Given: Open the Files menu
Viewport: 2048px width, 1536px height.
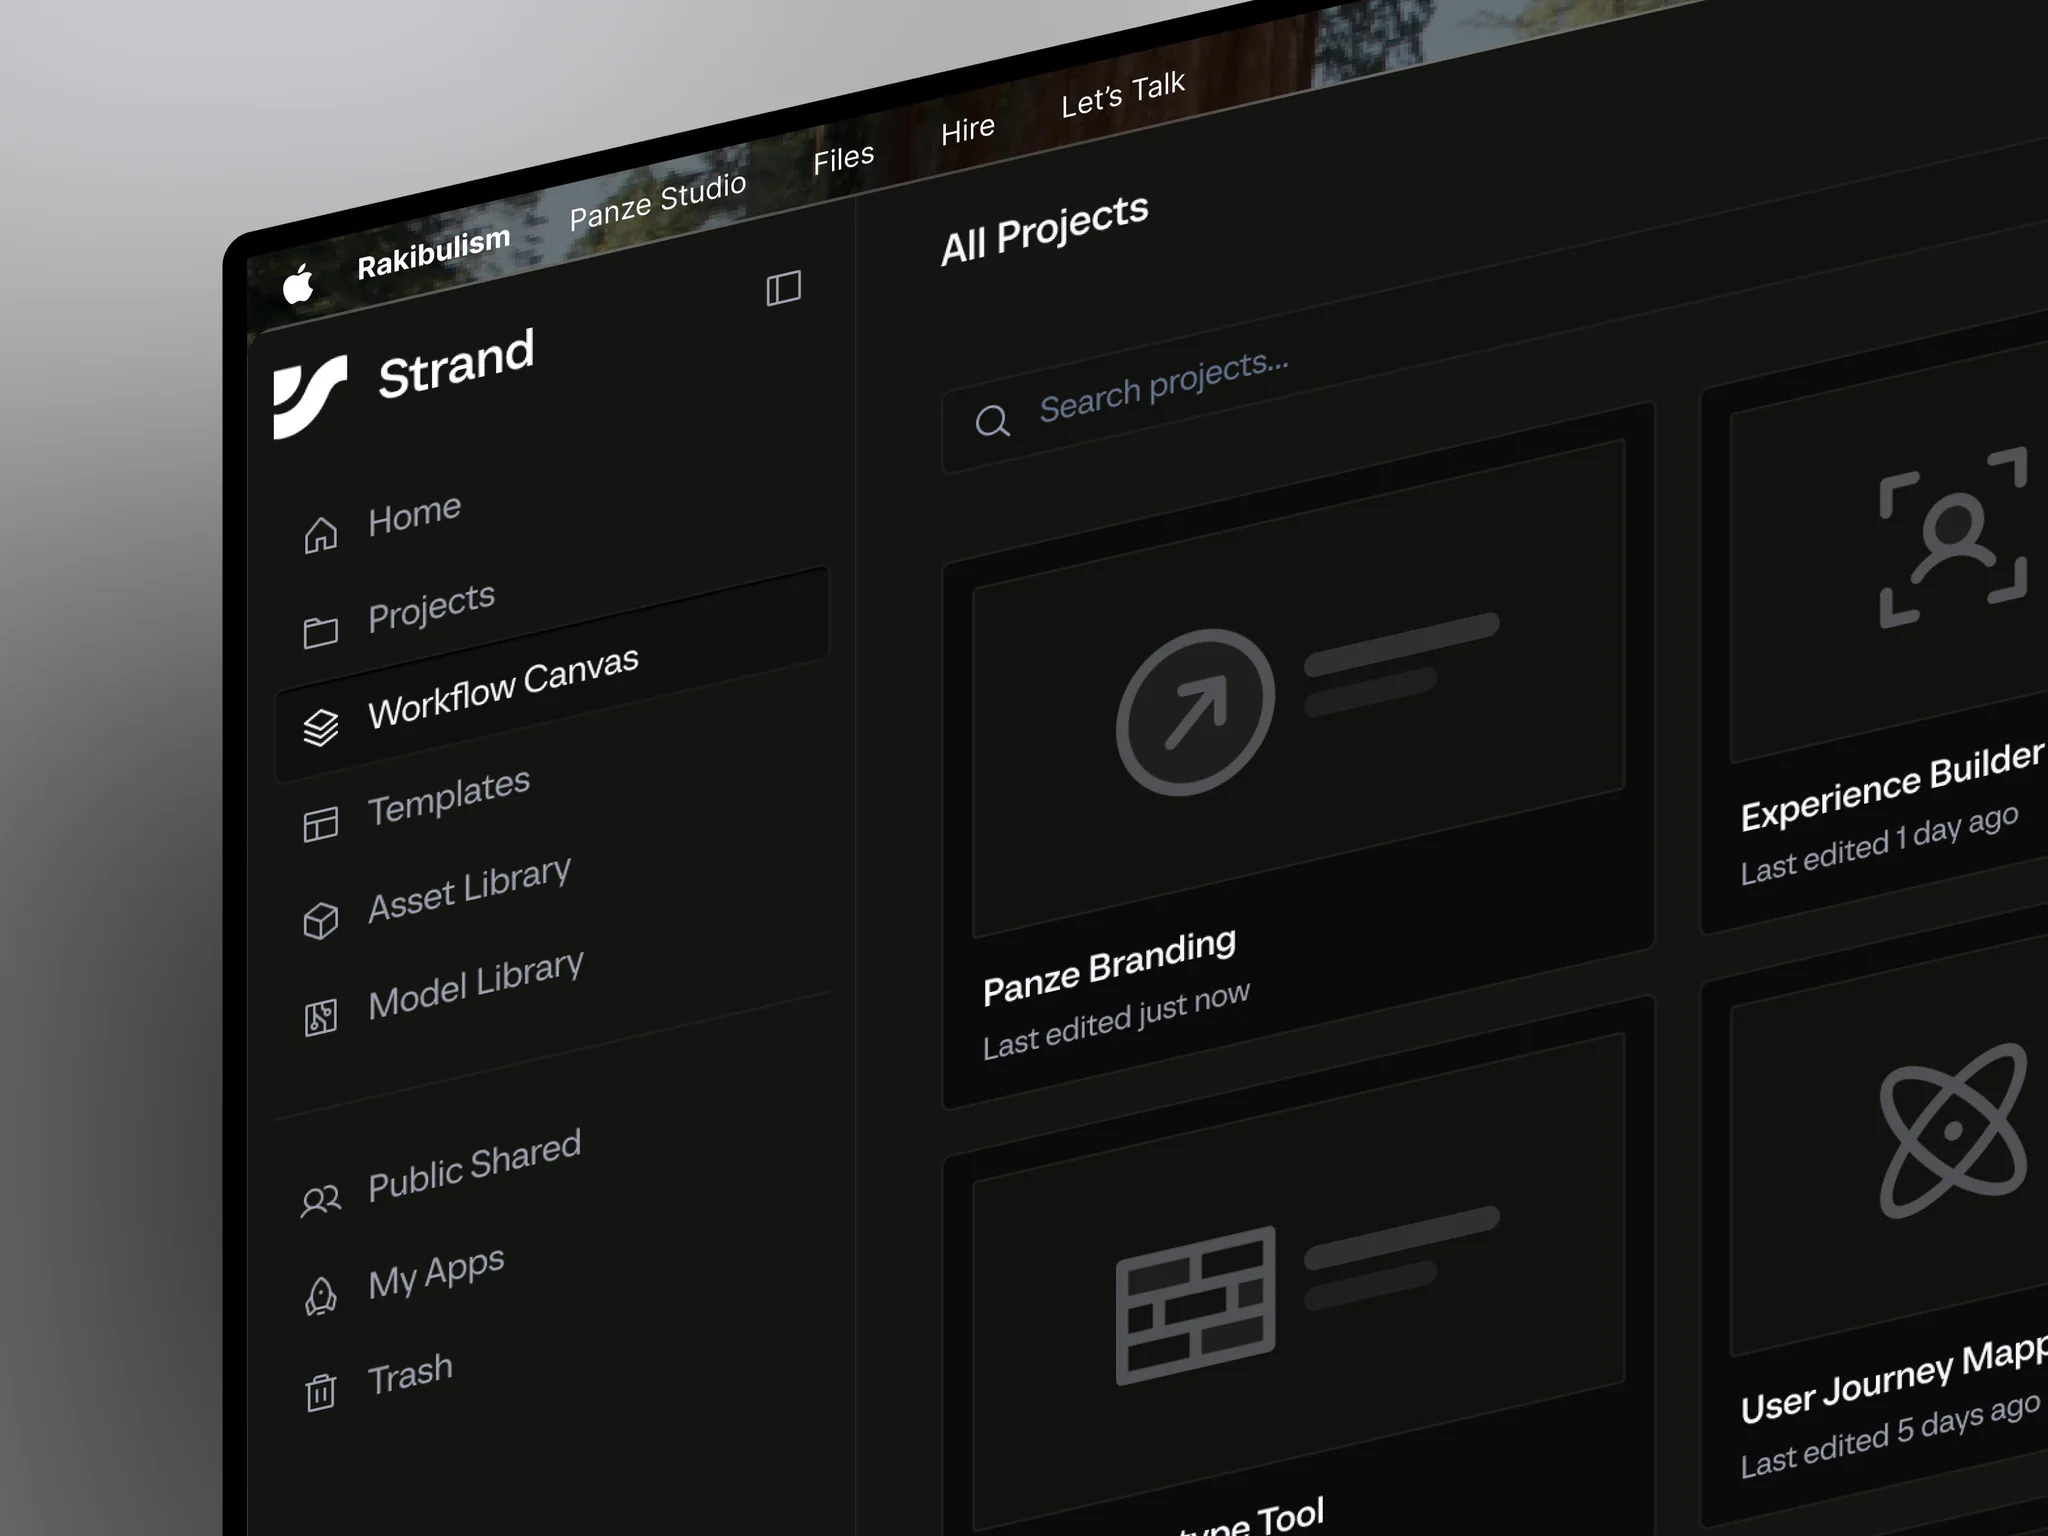Looking at the screenshot, I should 843,158.
